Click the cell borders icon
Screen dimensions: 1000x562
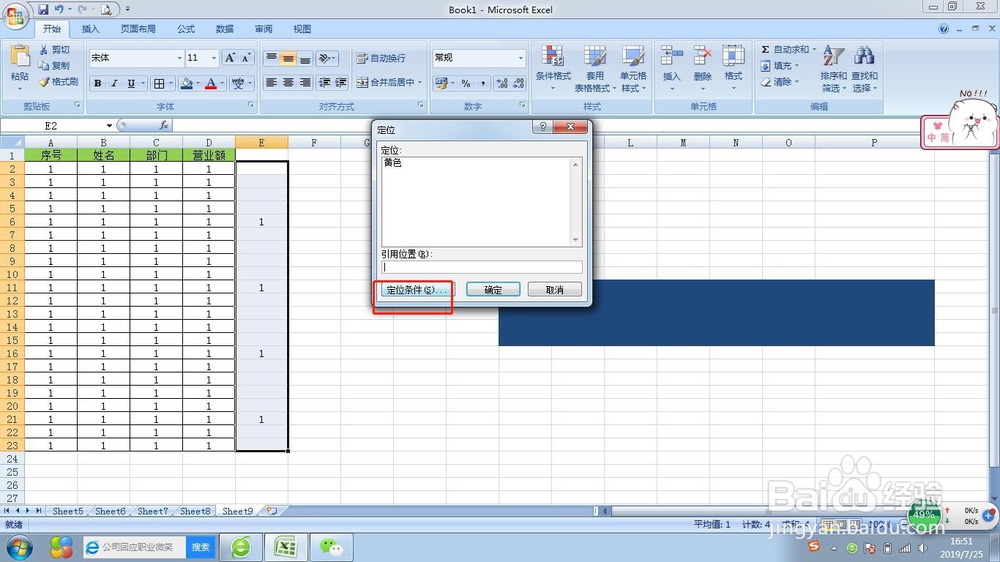pyautogui.click(x=159, y=83)
